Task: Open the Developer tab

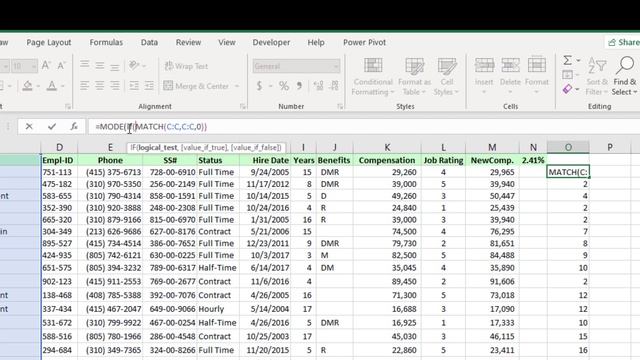Action: point(271,42)
